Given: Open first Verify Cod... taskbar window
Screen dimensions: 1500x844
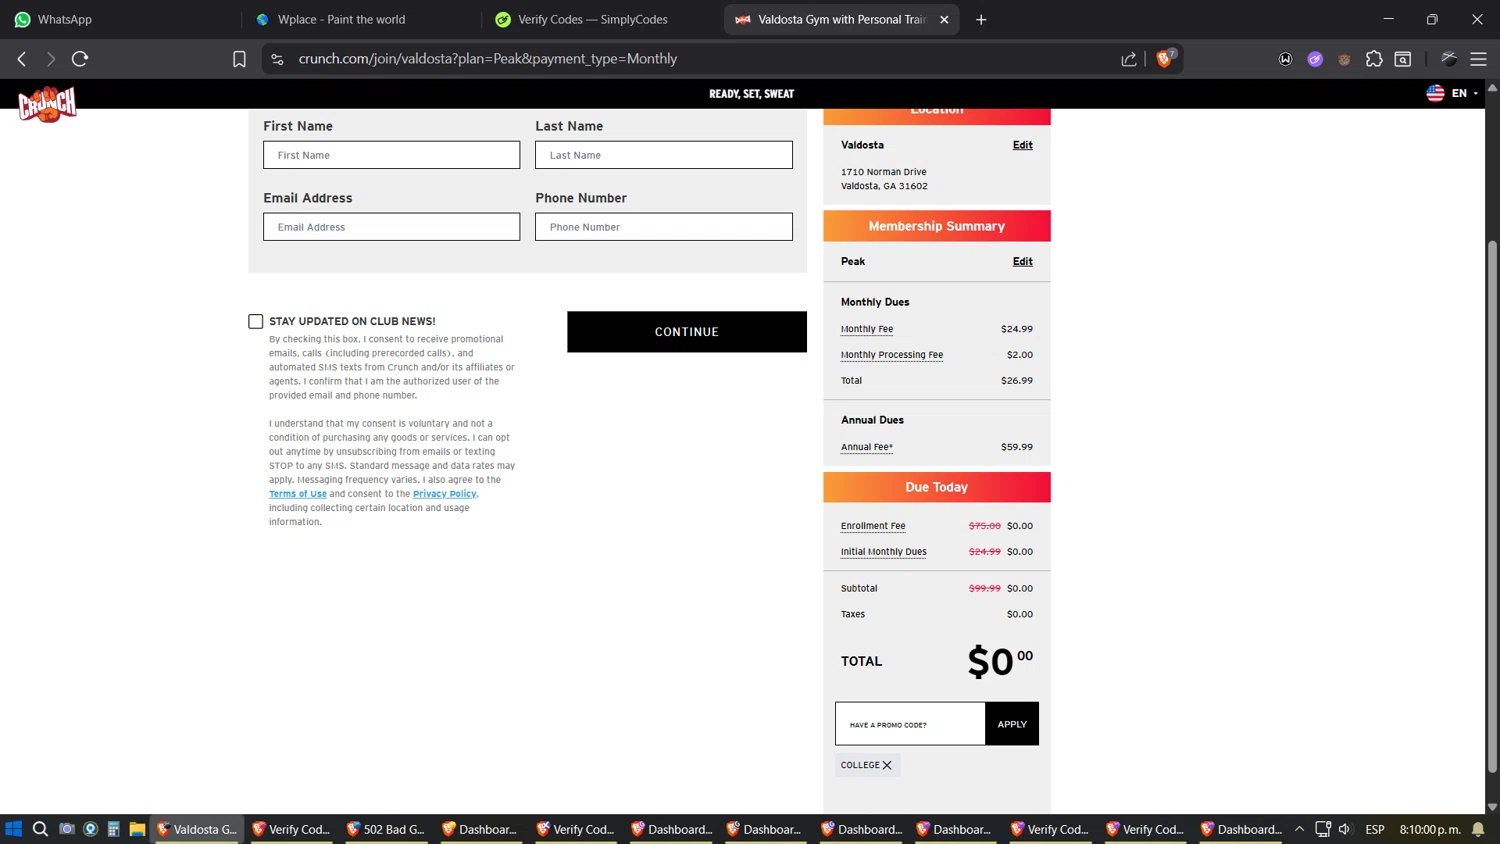Looking at the screenshot, I should coord(291,829).
